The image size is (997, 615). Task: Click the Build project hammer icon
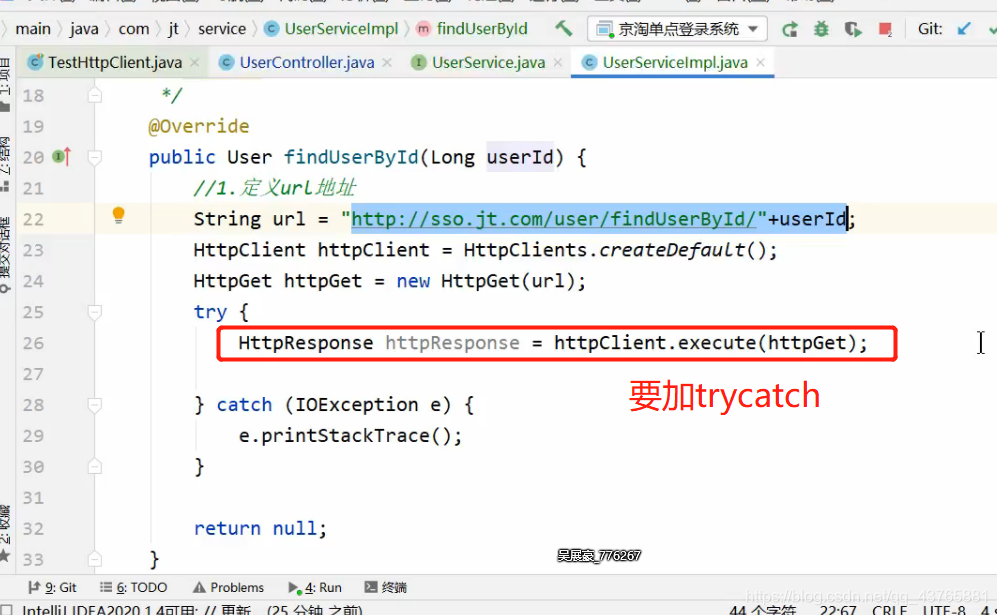coord(563,29)
